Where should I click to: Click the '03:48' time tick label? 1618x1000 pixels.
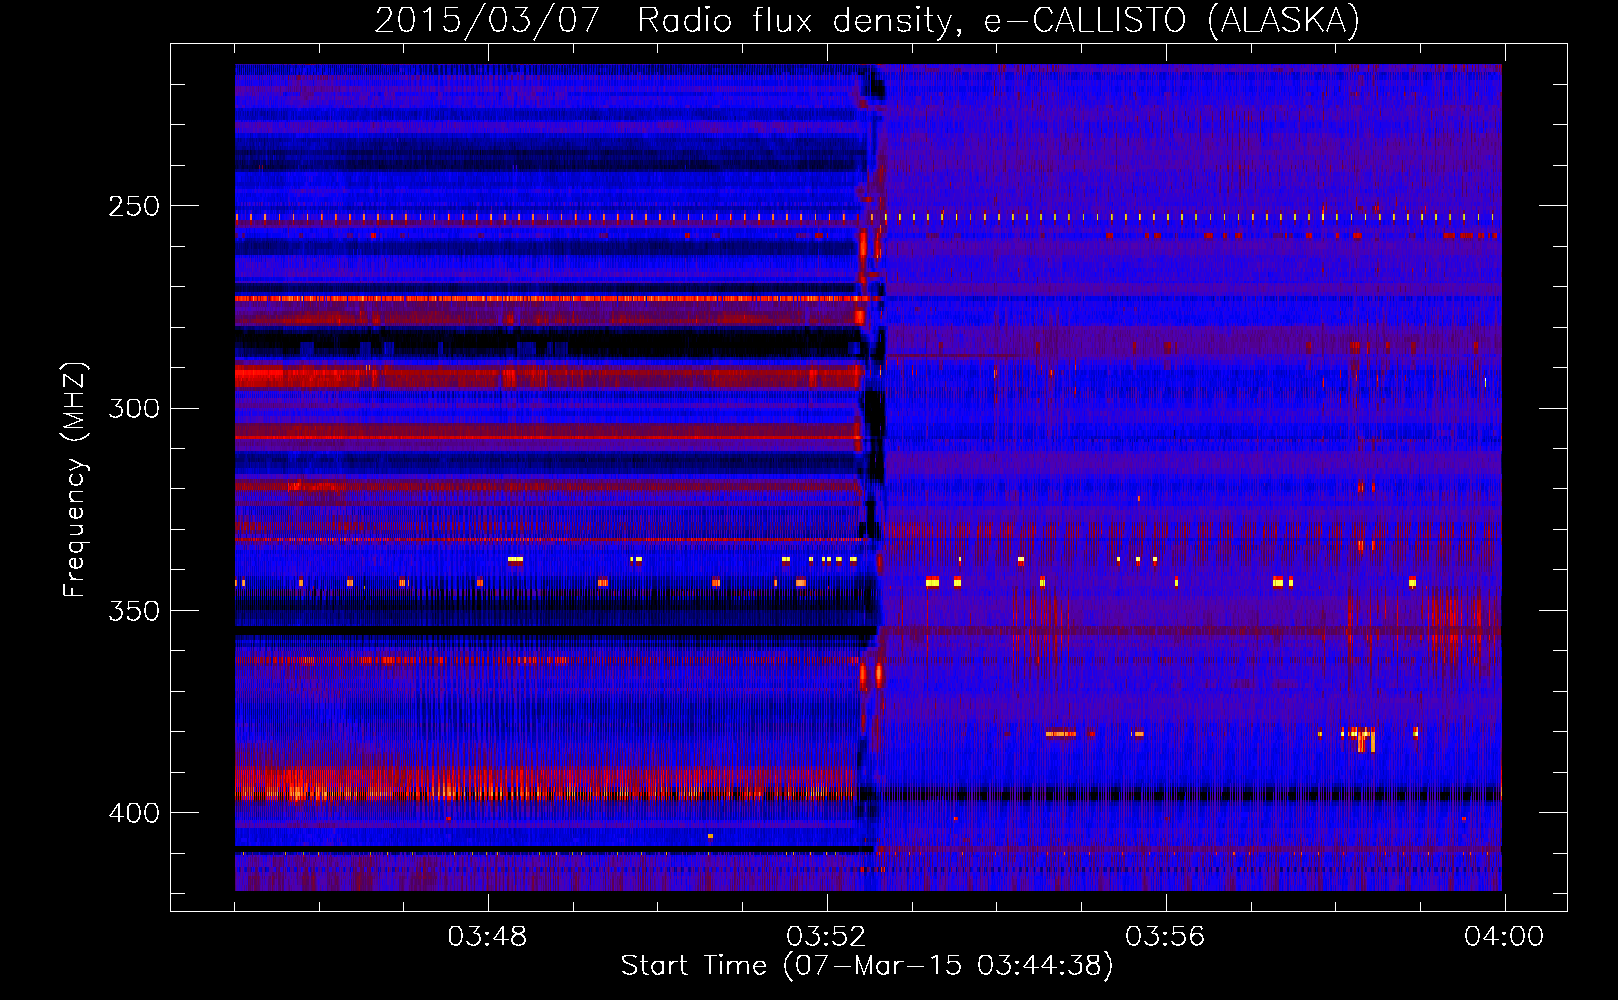487,936
